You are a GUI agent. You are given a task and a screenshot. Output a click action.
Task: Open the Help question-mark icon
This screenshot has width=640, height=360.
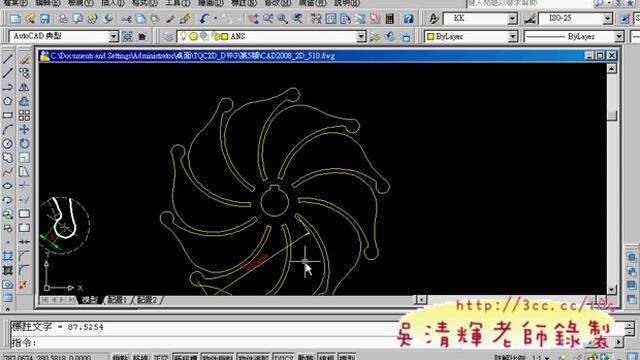(x=408, y=19)
